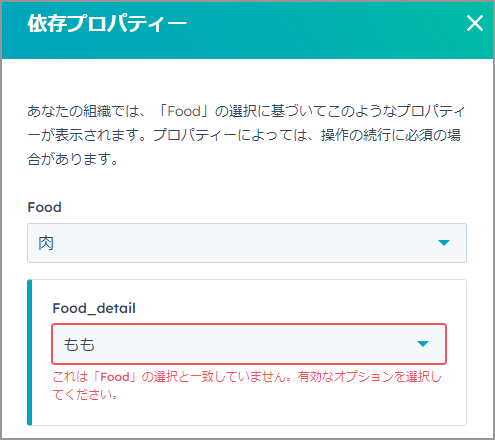Click the Food dropdown caret arrow
The height and width of the screenshot is (440, 495).
point(444,243)
